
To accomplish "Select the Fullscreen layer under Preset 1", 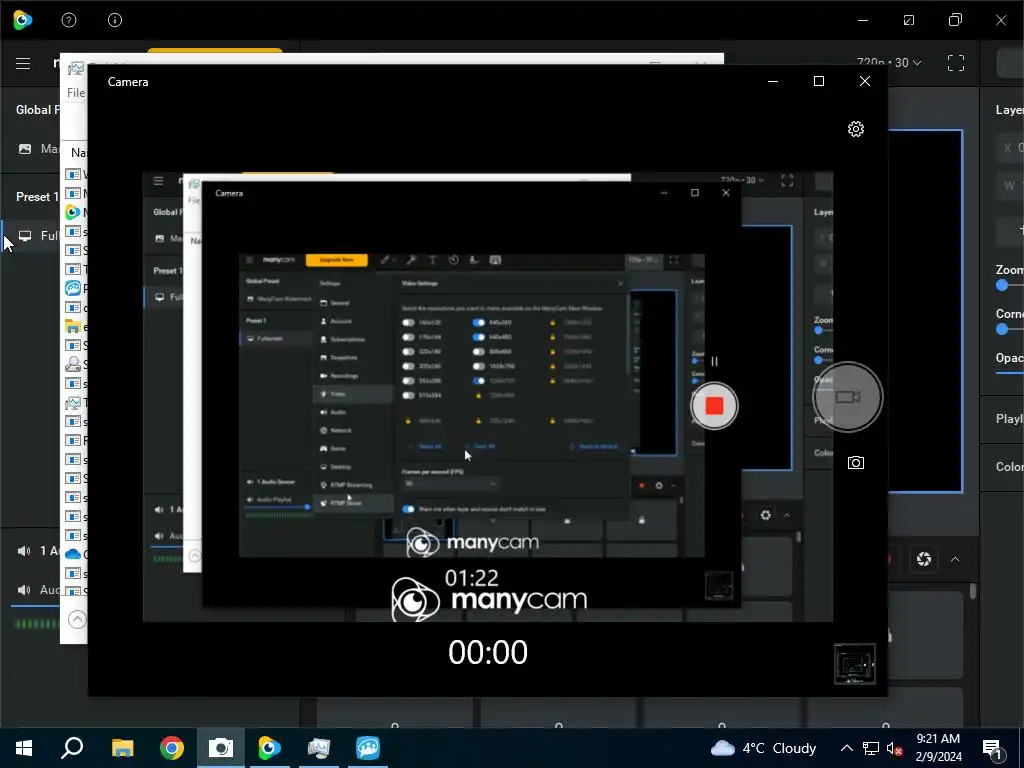I will (30, 236).
